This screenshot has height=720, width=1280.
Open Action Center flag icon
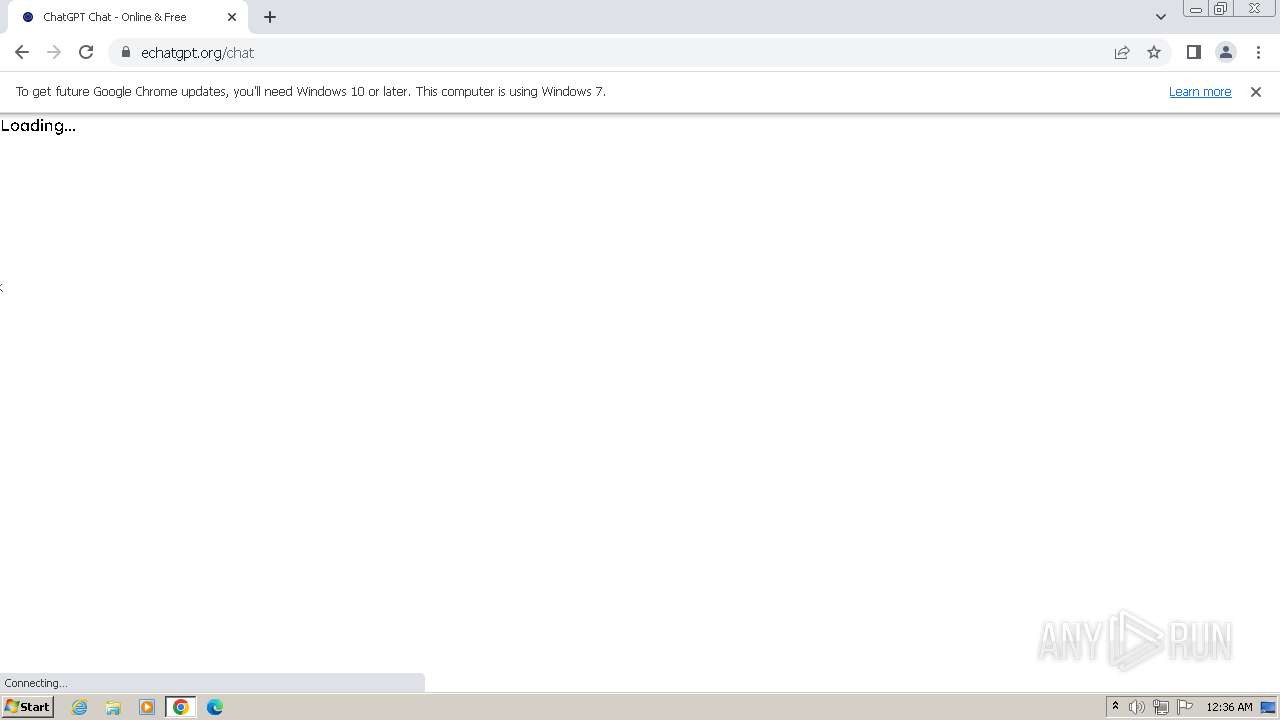(x=1185, y=707)
